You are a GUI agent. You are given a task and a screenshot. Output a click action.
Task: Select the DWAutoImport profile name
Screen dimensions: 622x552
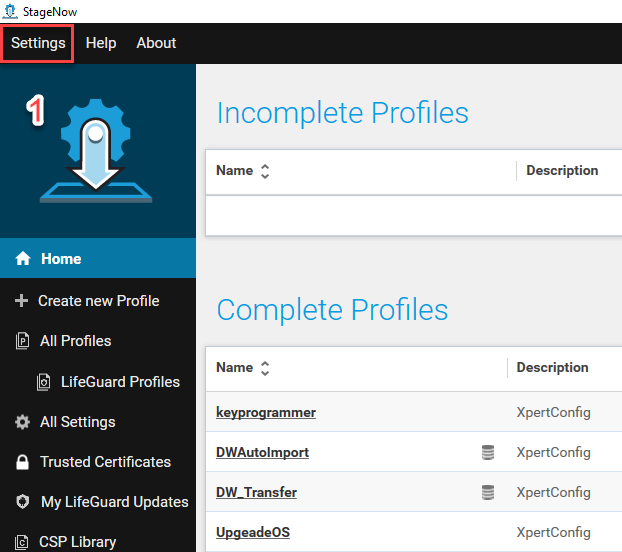(x=262, y=452)
